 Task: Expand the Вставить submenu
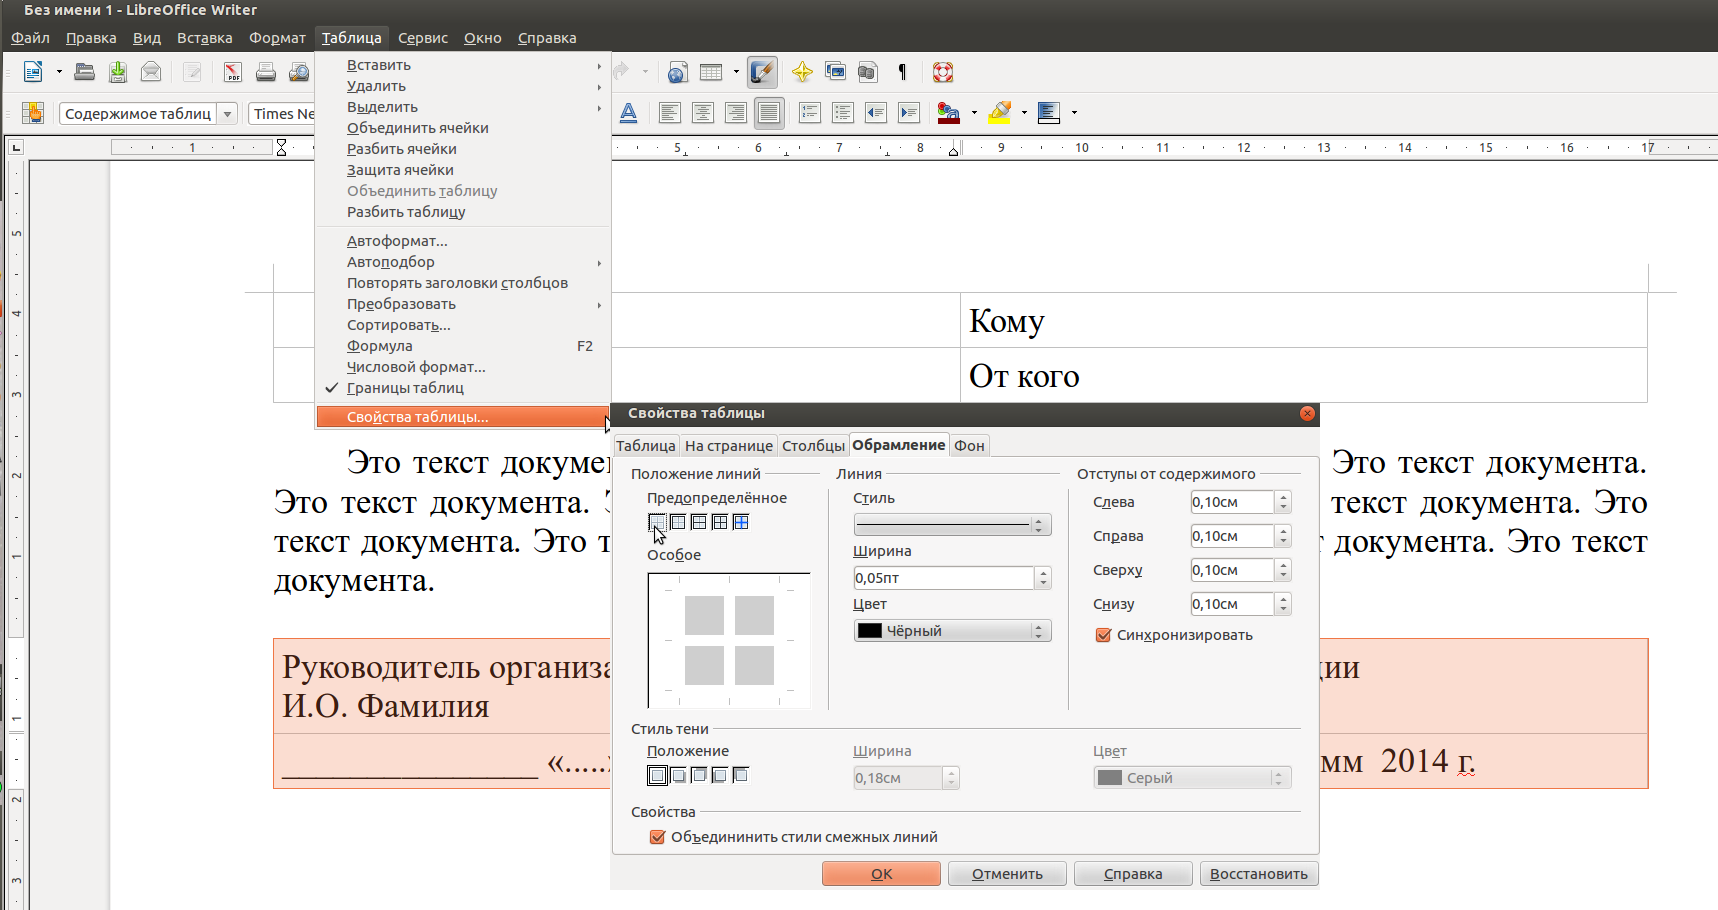pos(464,65)
